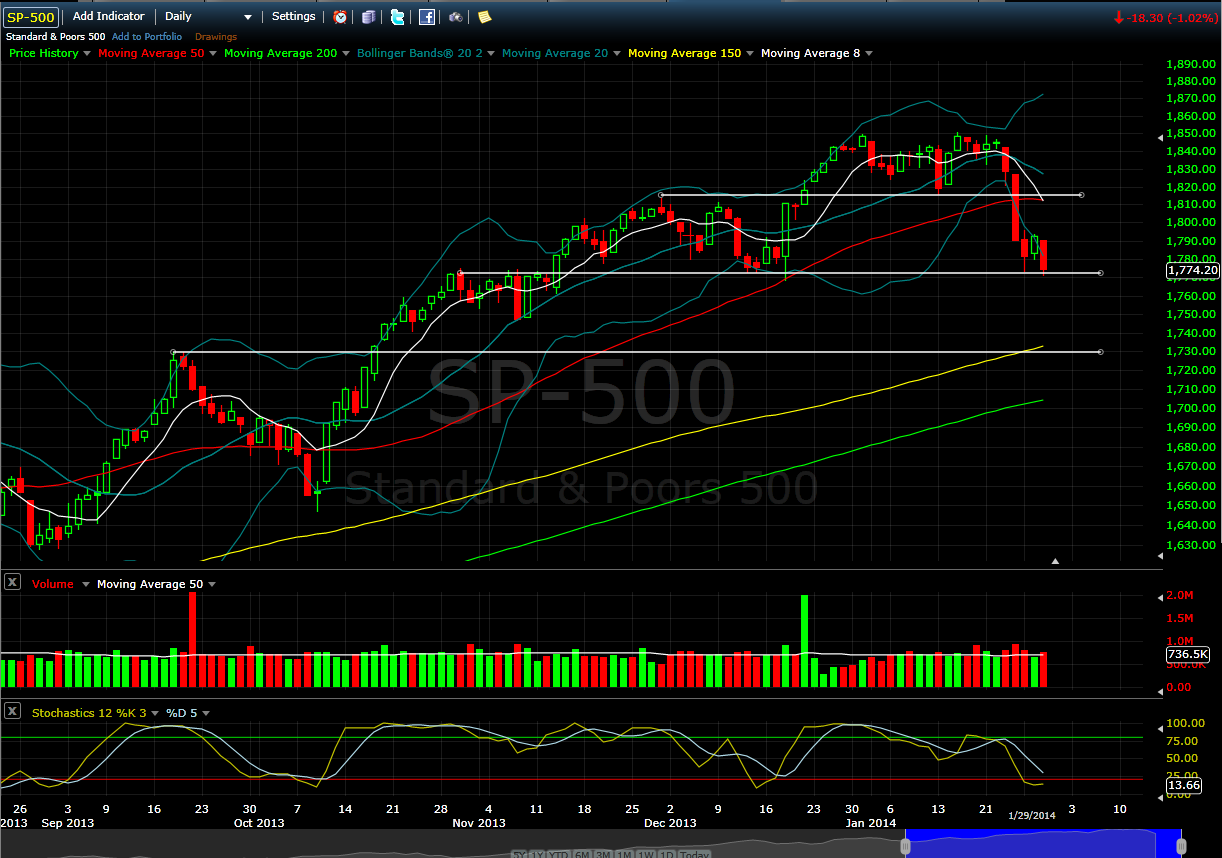This screenshot has height=858, width=1222.
Task: Expand the Moving Average 20 dropdown
Action: pyautogui.click(x=617, y=54)
